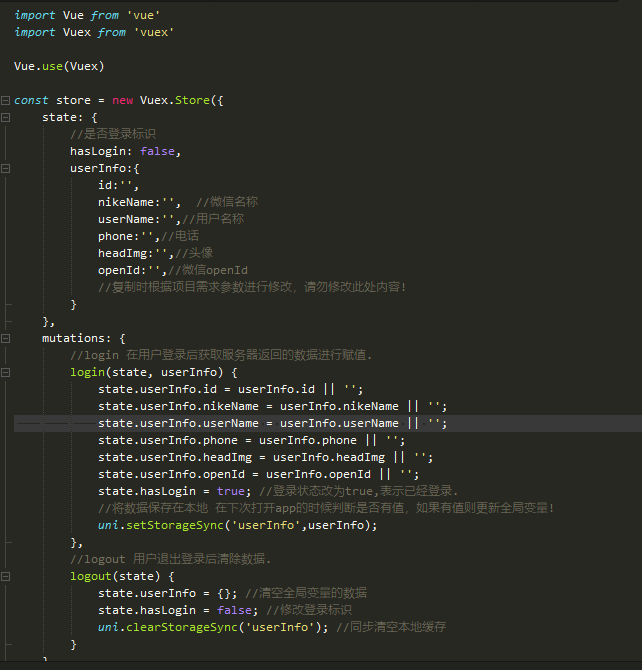This screenshot has height=670, width=642.
Task: Click highlighted 'state.userInfo.userName = userInfo.userName' line
Action: point(272,423)
